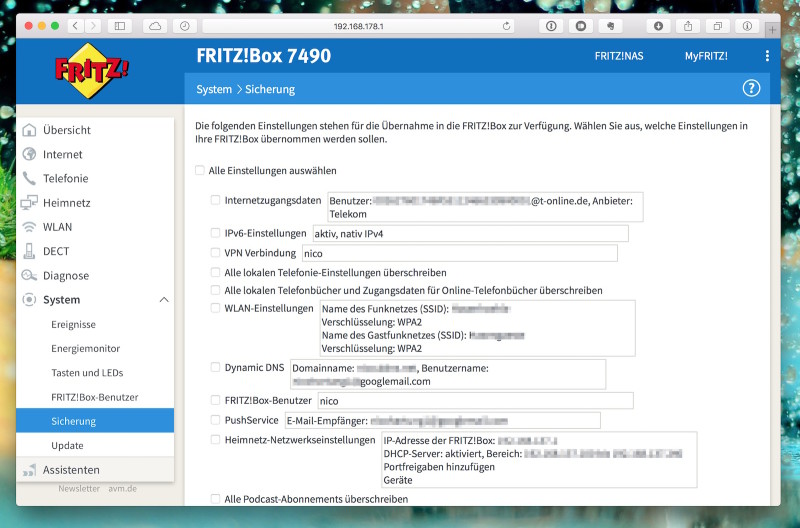
Task: Click the Internet globe icon
Action: [x=29, y=154]
